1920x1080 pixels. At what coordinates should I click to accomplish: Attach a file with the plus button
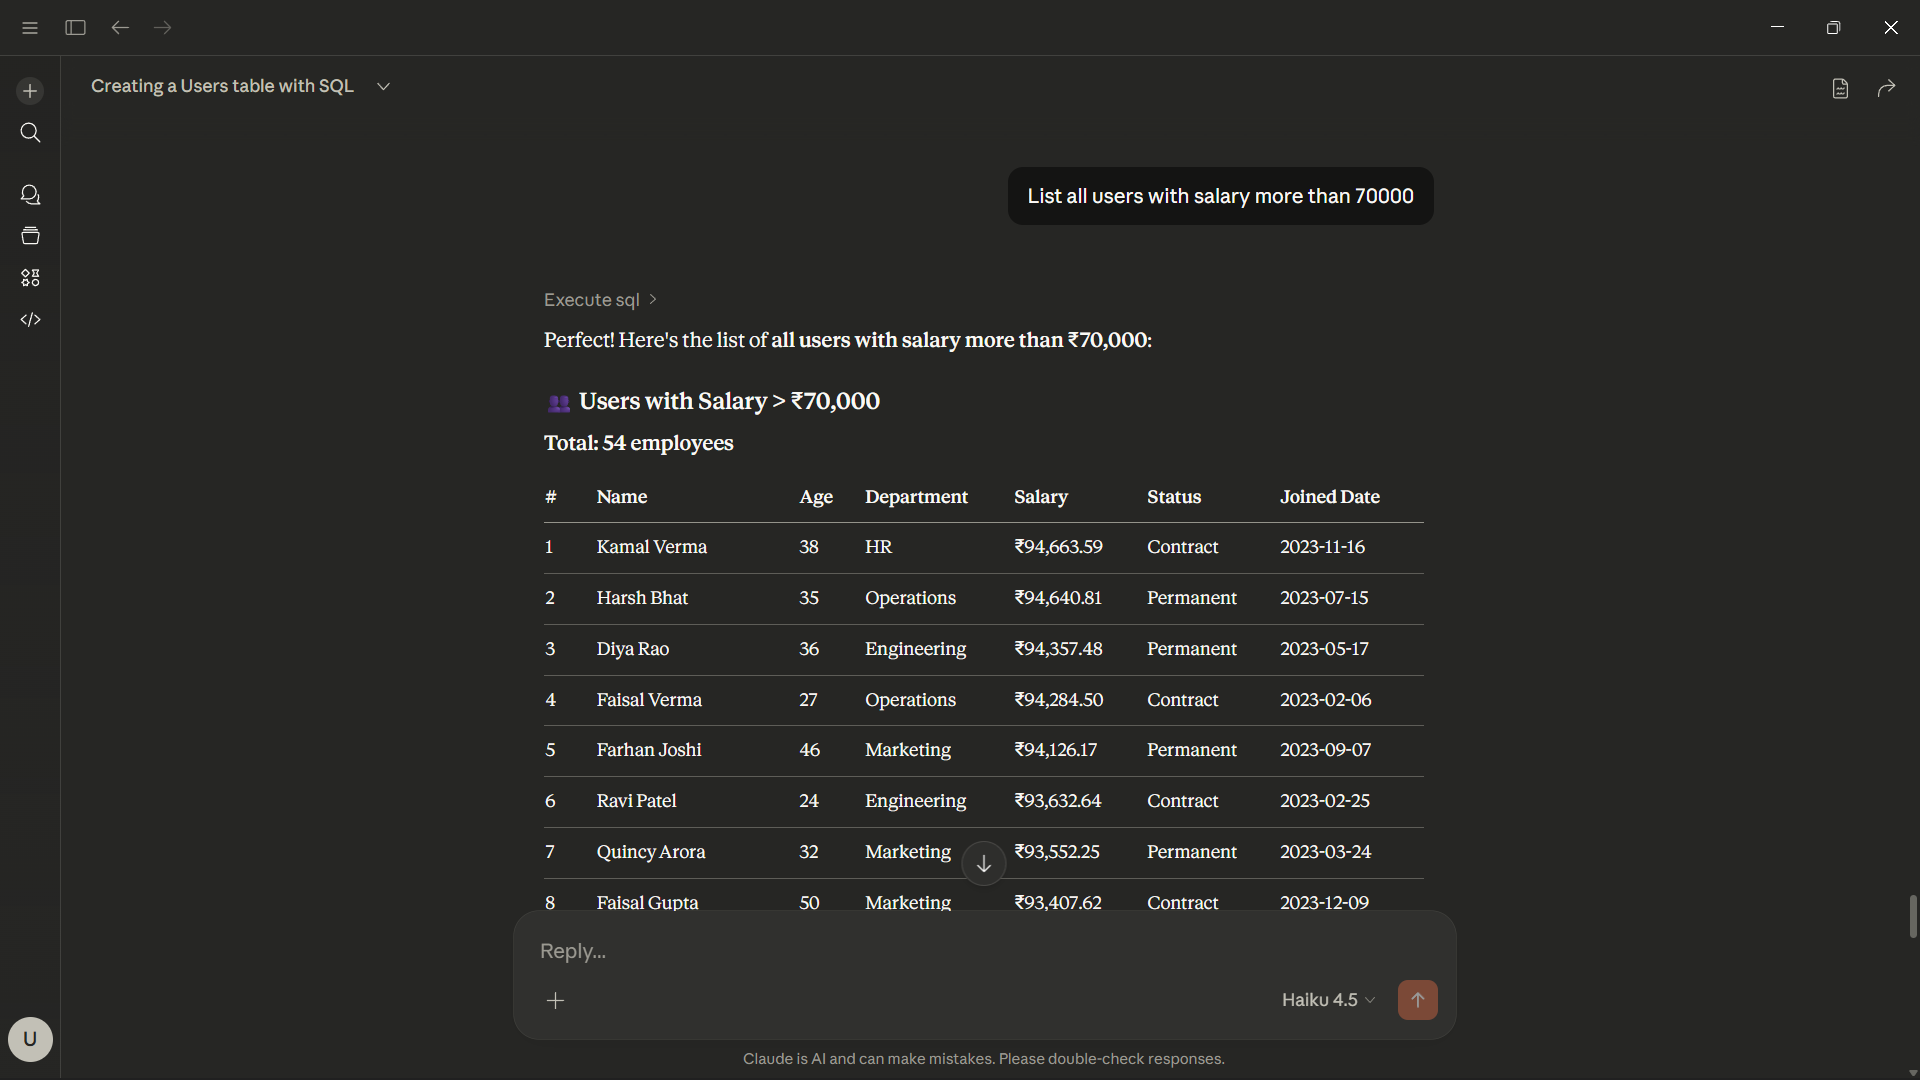(556, 1000)
